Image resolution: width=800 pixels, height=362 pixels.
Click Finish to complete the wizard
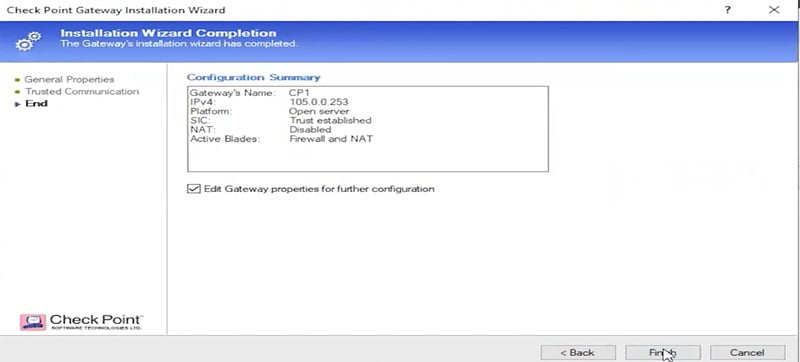tap(663, 352)
